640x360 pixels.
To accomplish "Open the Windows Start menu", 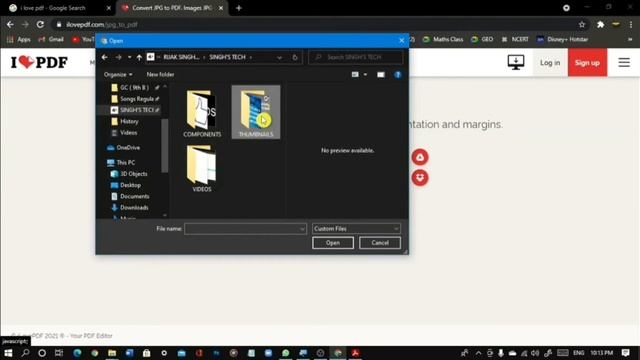I will point(8,353).
